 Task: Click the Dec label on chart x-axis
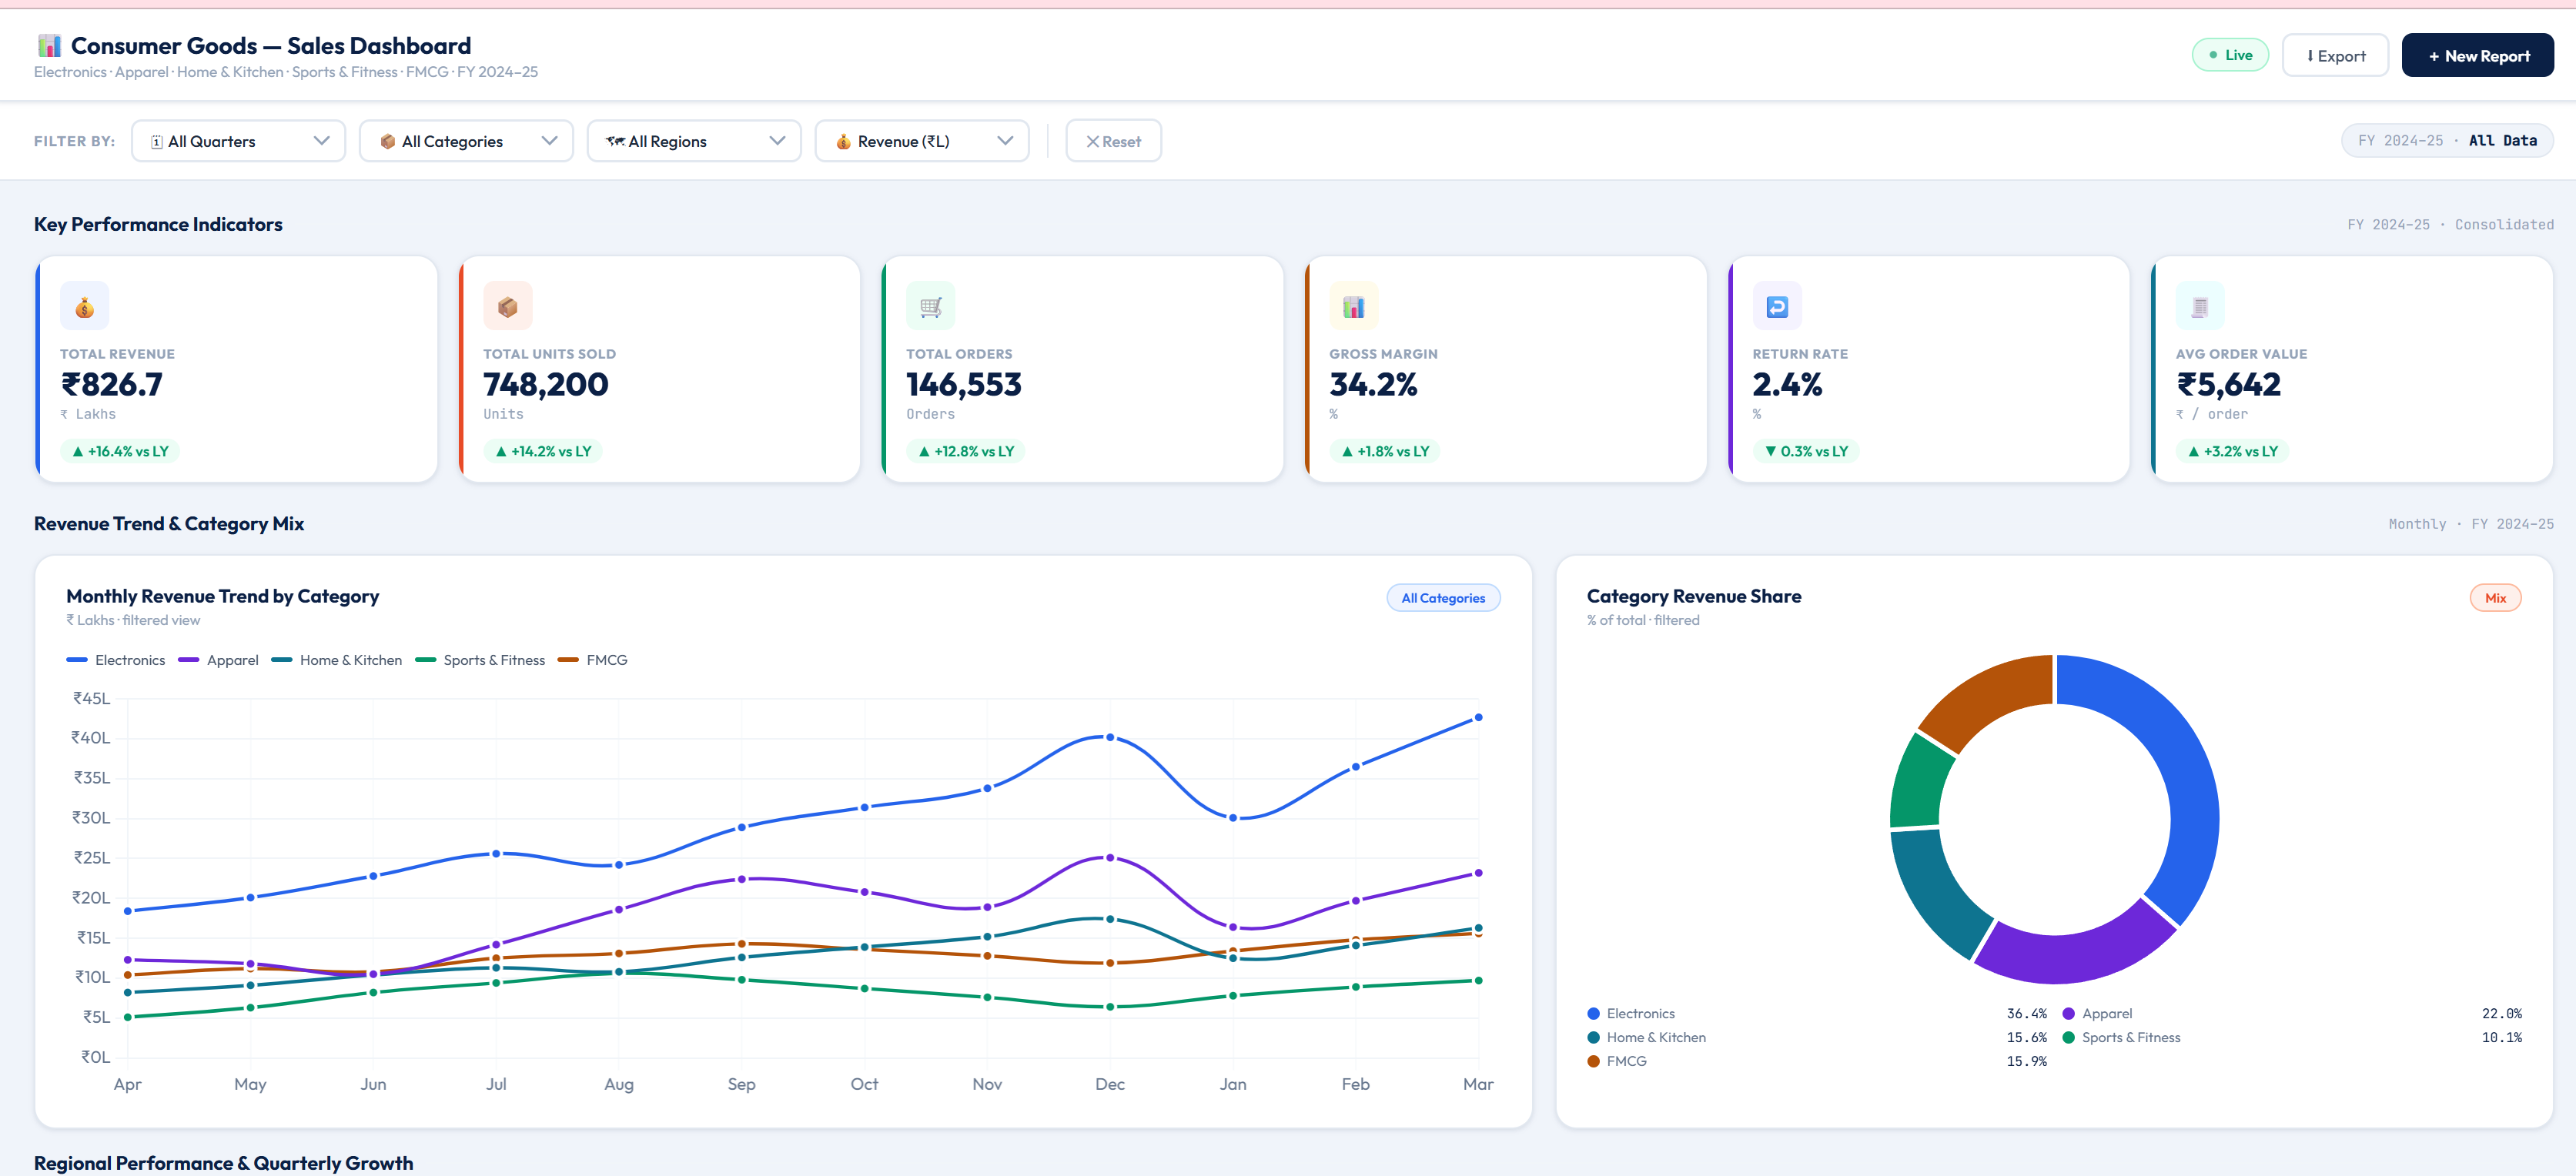coord(1110,1085)
